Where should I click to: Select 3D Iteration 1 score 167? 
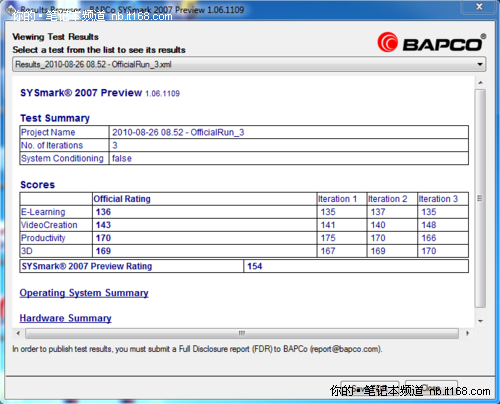click(x=328, y=251)
